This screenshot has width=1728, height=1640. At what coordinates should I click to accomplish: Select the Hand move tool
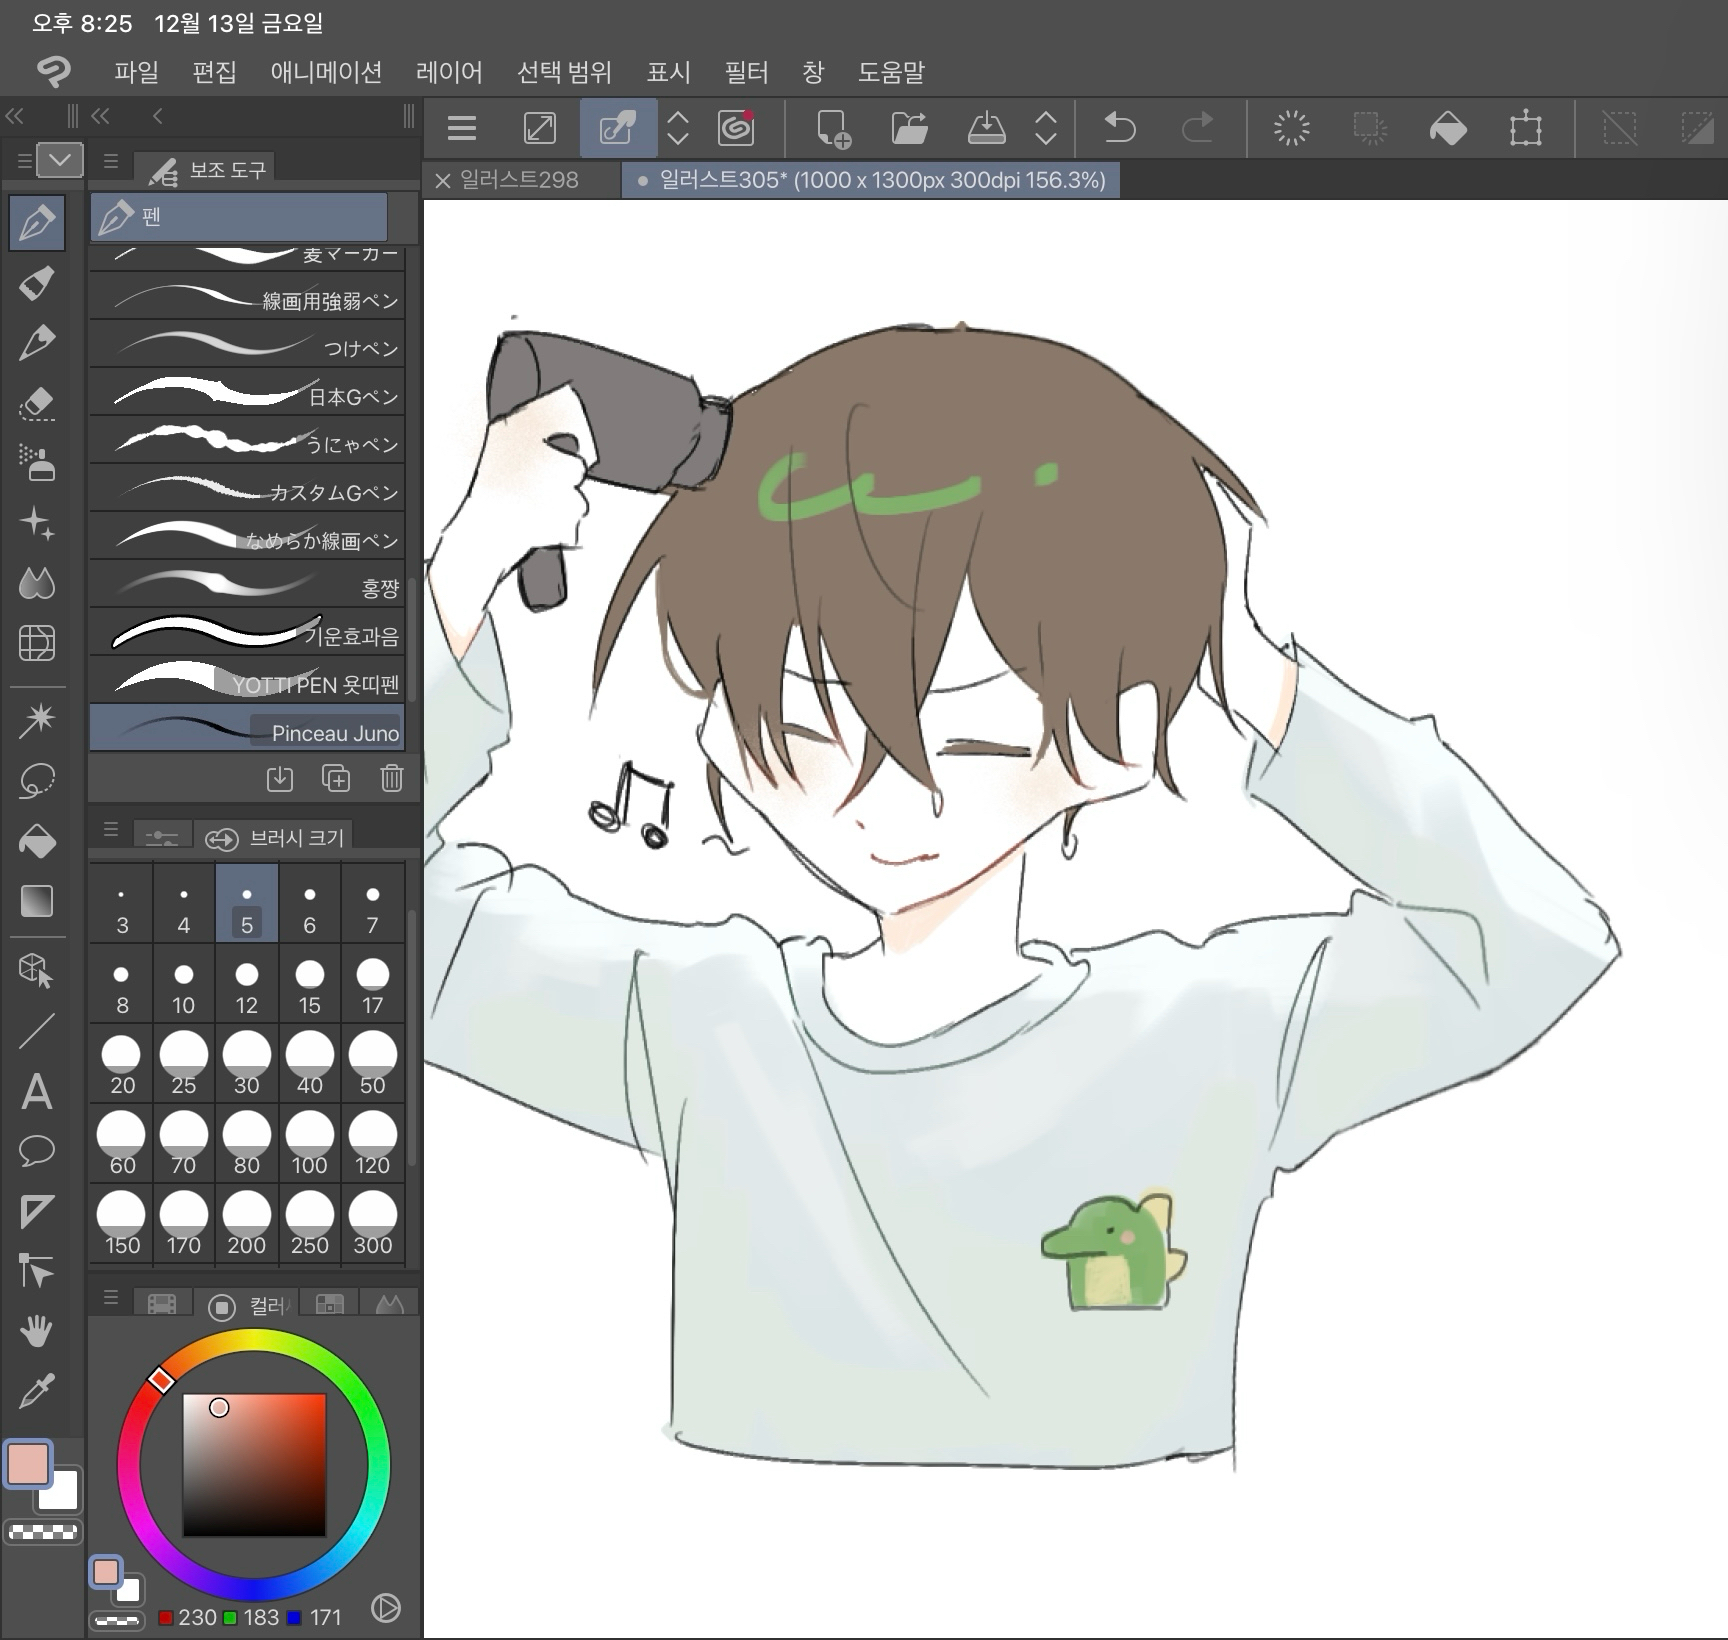pyautogui.click(x=37, y=1331)
